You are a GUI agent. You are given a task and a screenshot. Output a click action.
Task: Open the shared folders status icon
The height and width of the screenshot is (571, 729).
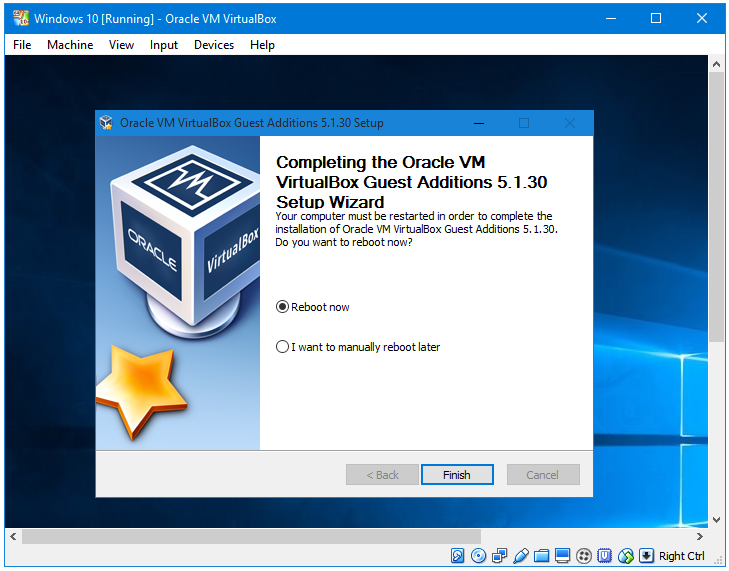click(x=542, y=556)
